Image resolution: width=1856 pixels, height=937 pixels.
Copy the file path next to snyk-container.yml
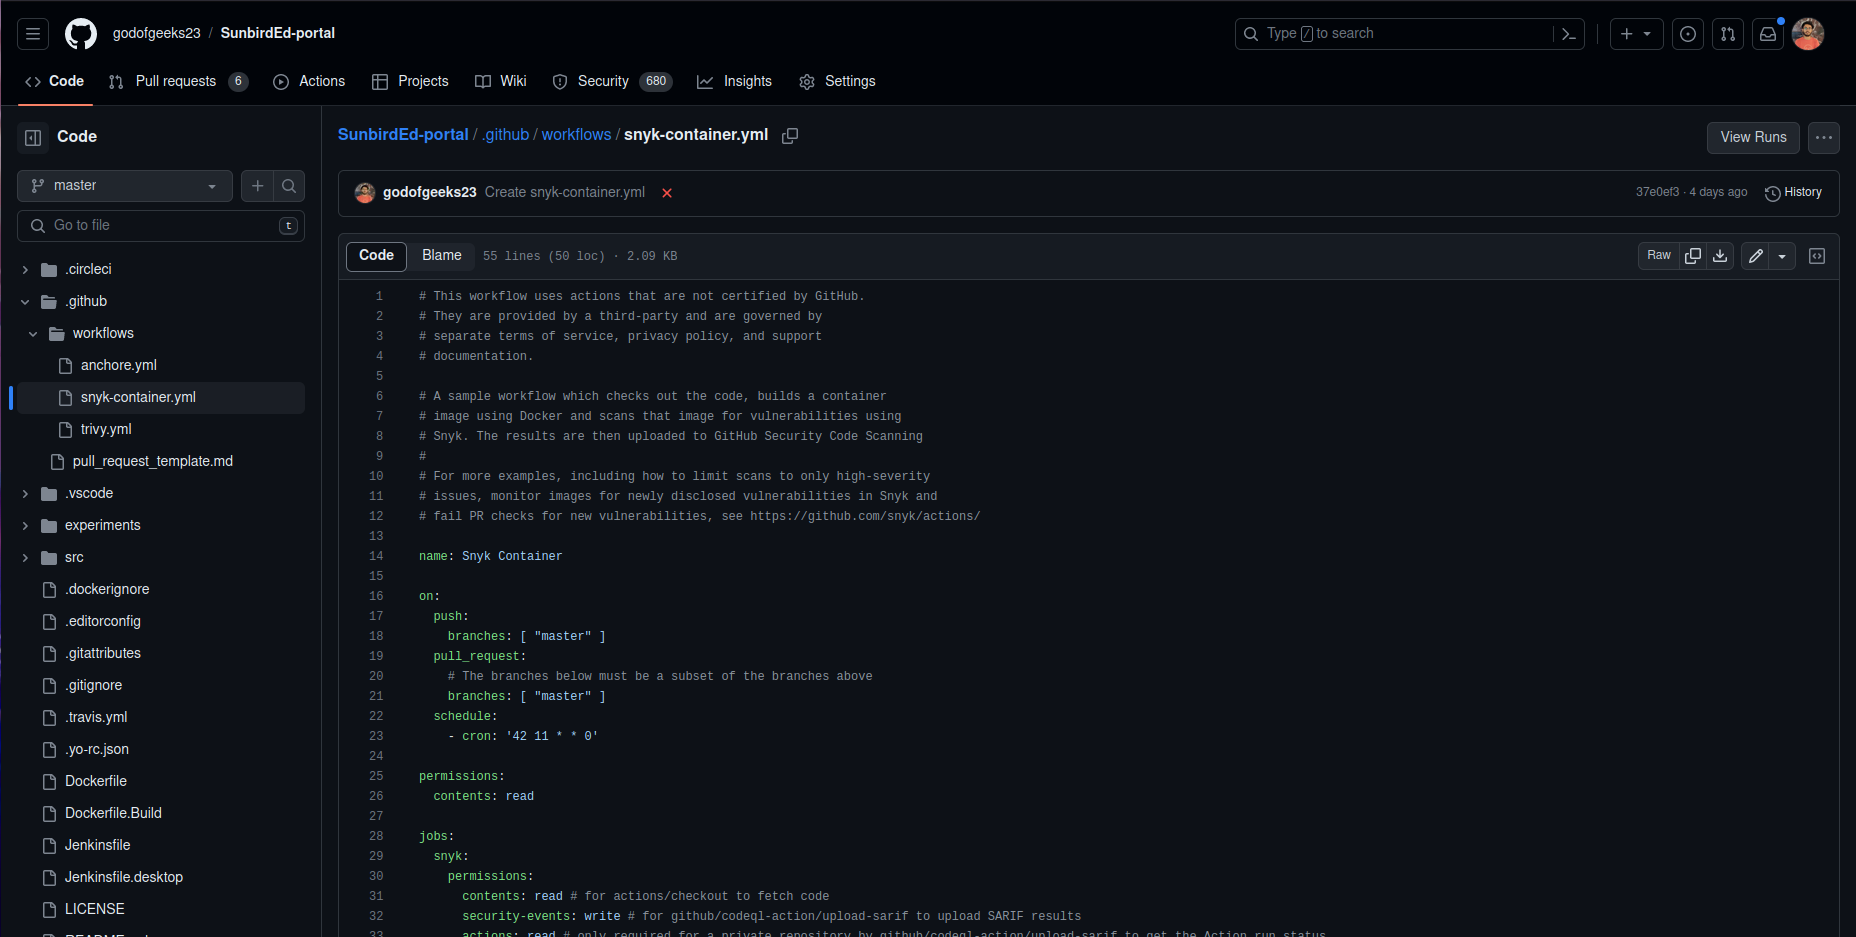pos(790,135)
